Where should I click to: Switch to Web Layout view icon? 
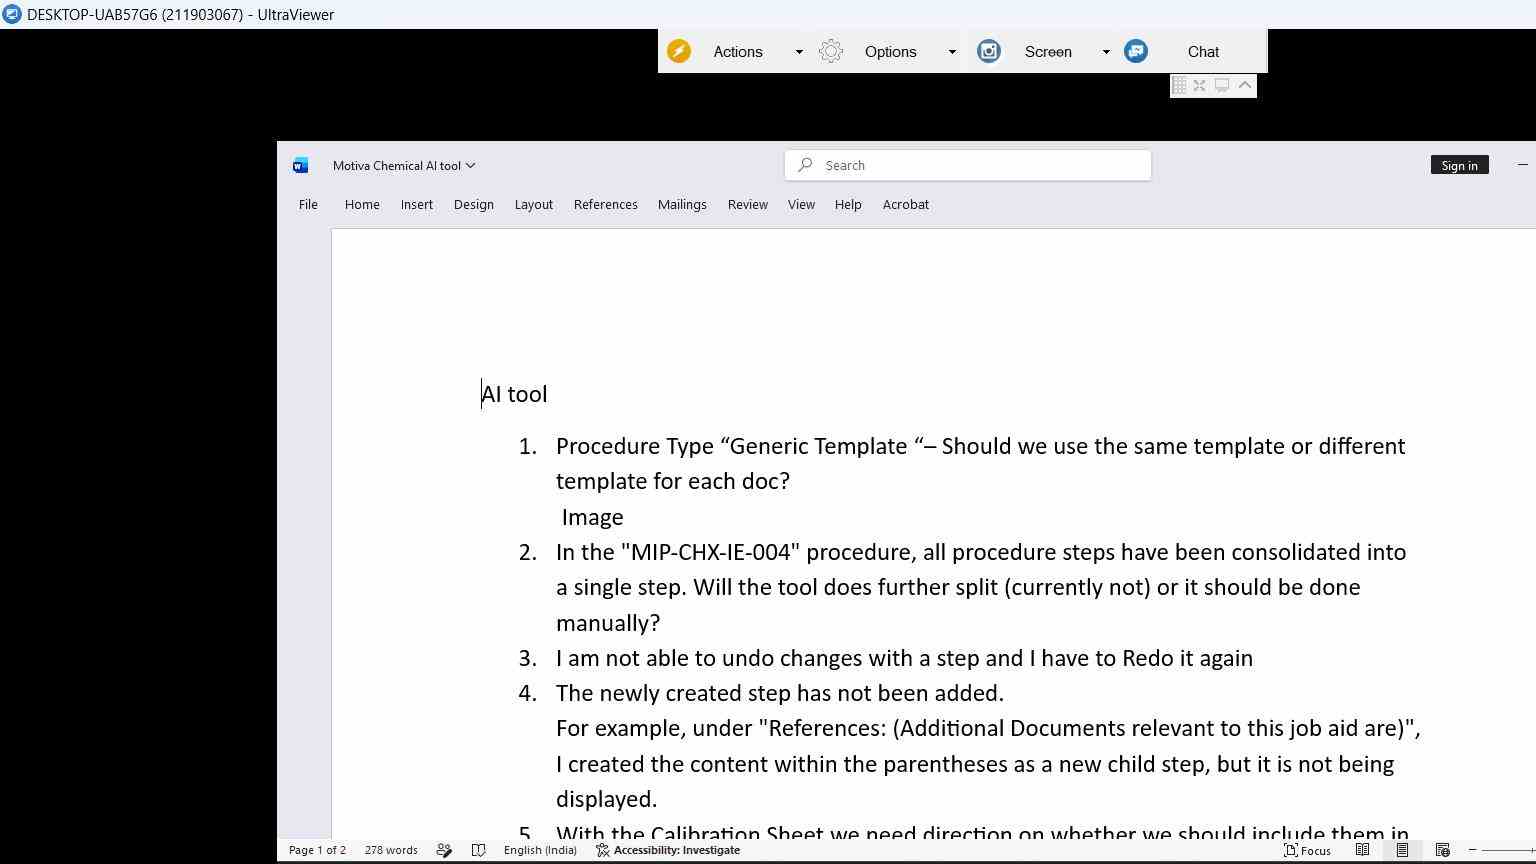click(1442, 850)
